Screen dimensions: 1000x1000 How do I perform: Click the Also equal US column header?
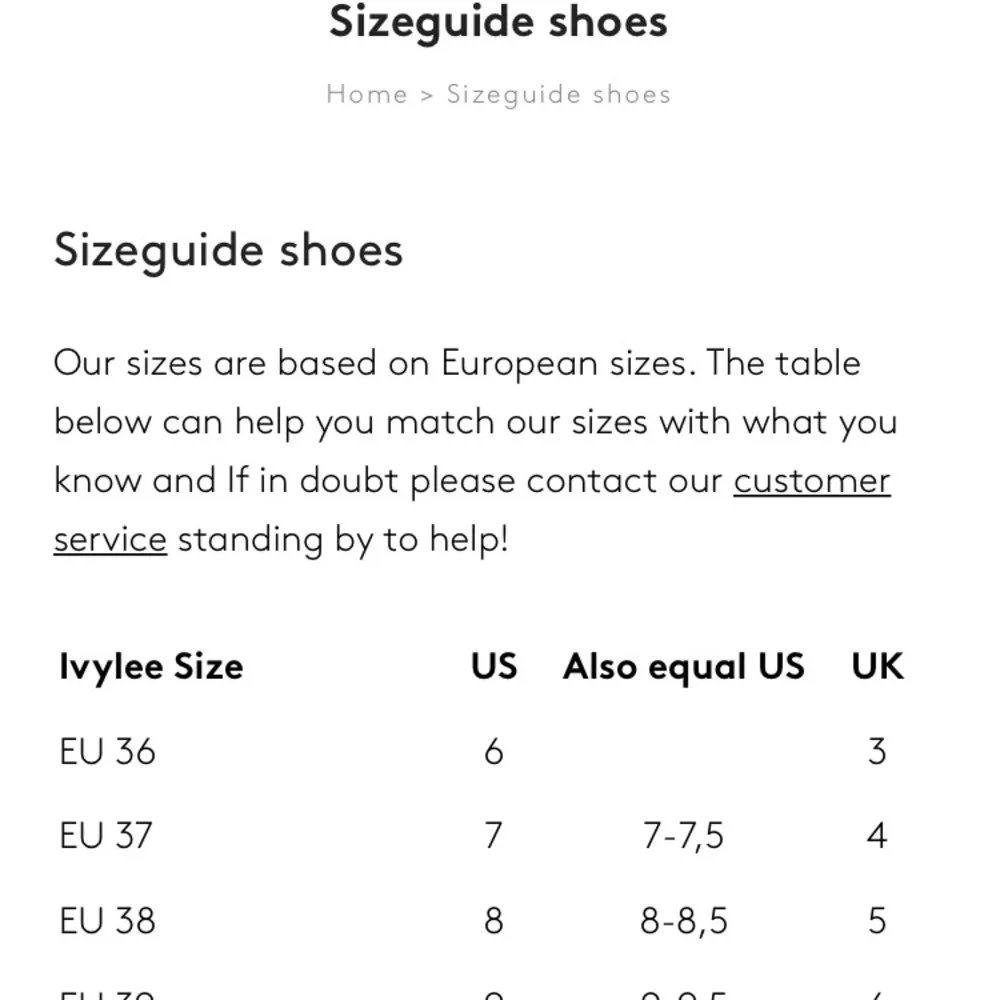[684, 666]
